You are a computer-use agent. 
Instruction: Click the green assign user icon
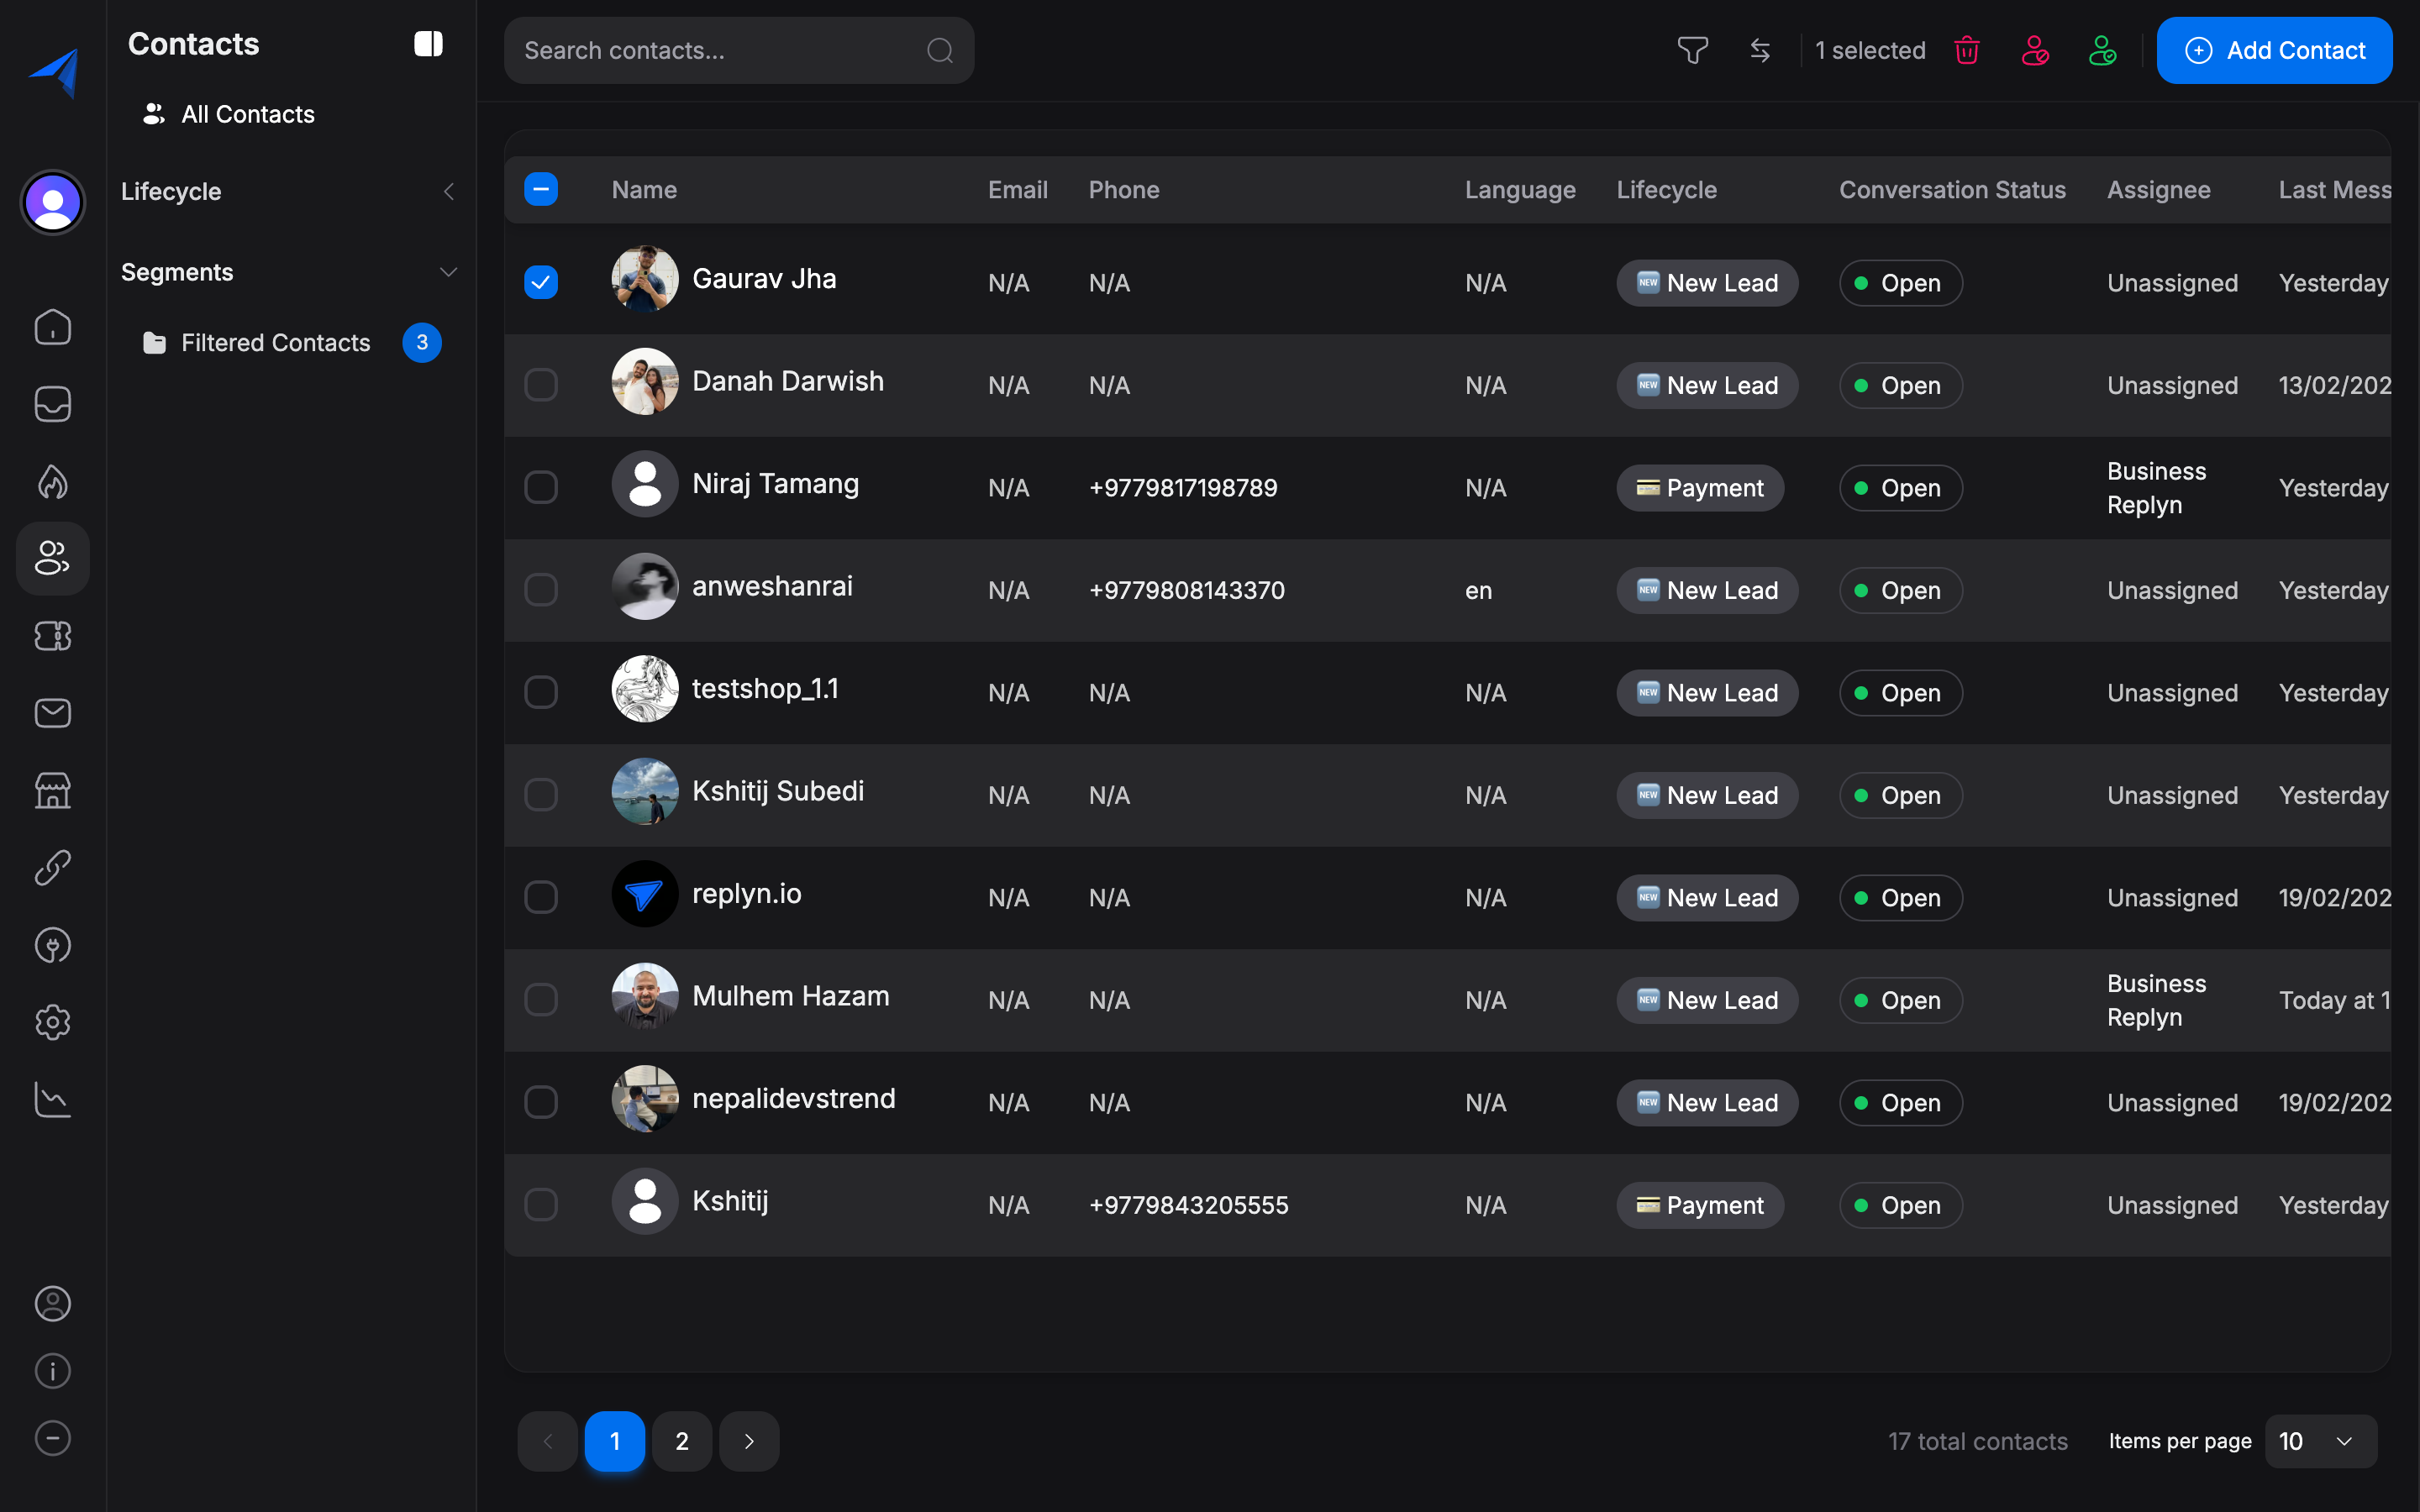[x=2102, y=50]
